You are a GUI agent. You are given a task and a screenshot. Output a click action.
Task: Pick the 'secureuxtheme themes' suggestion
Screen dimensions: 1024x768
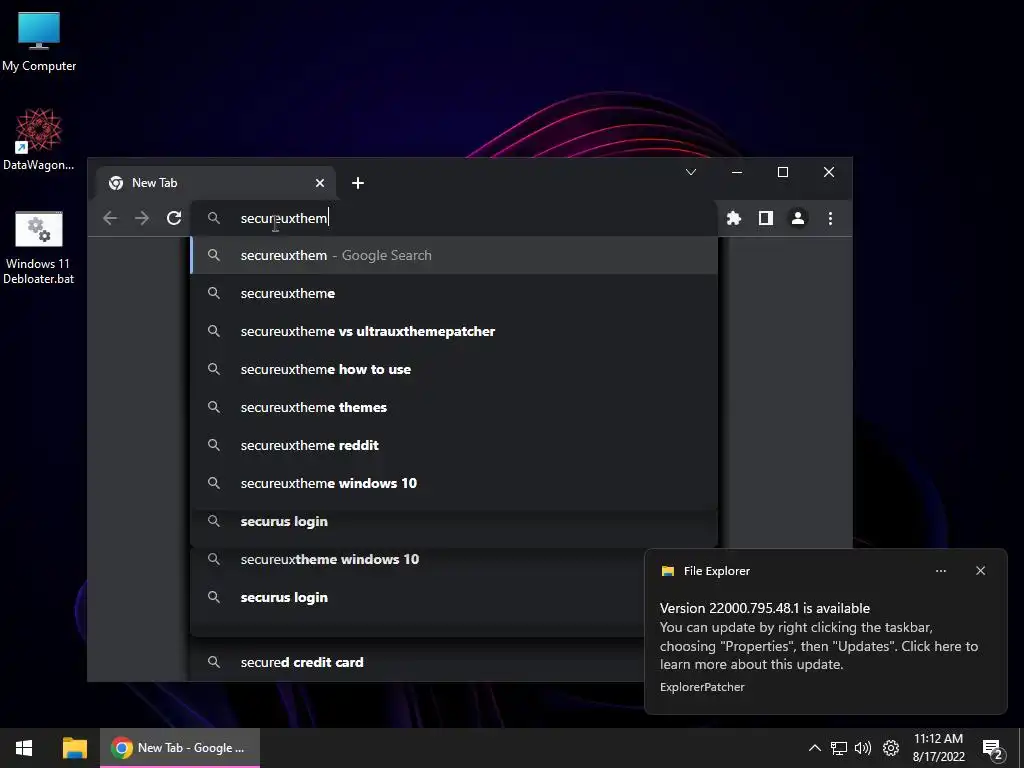455,407
